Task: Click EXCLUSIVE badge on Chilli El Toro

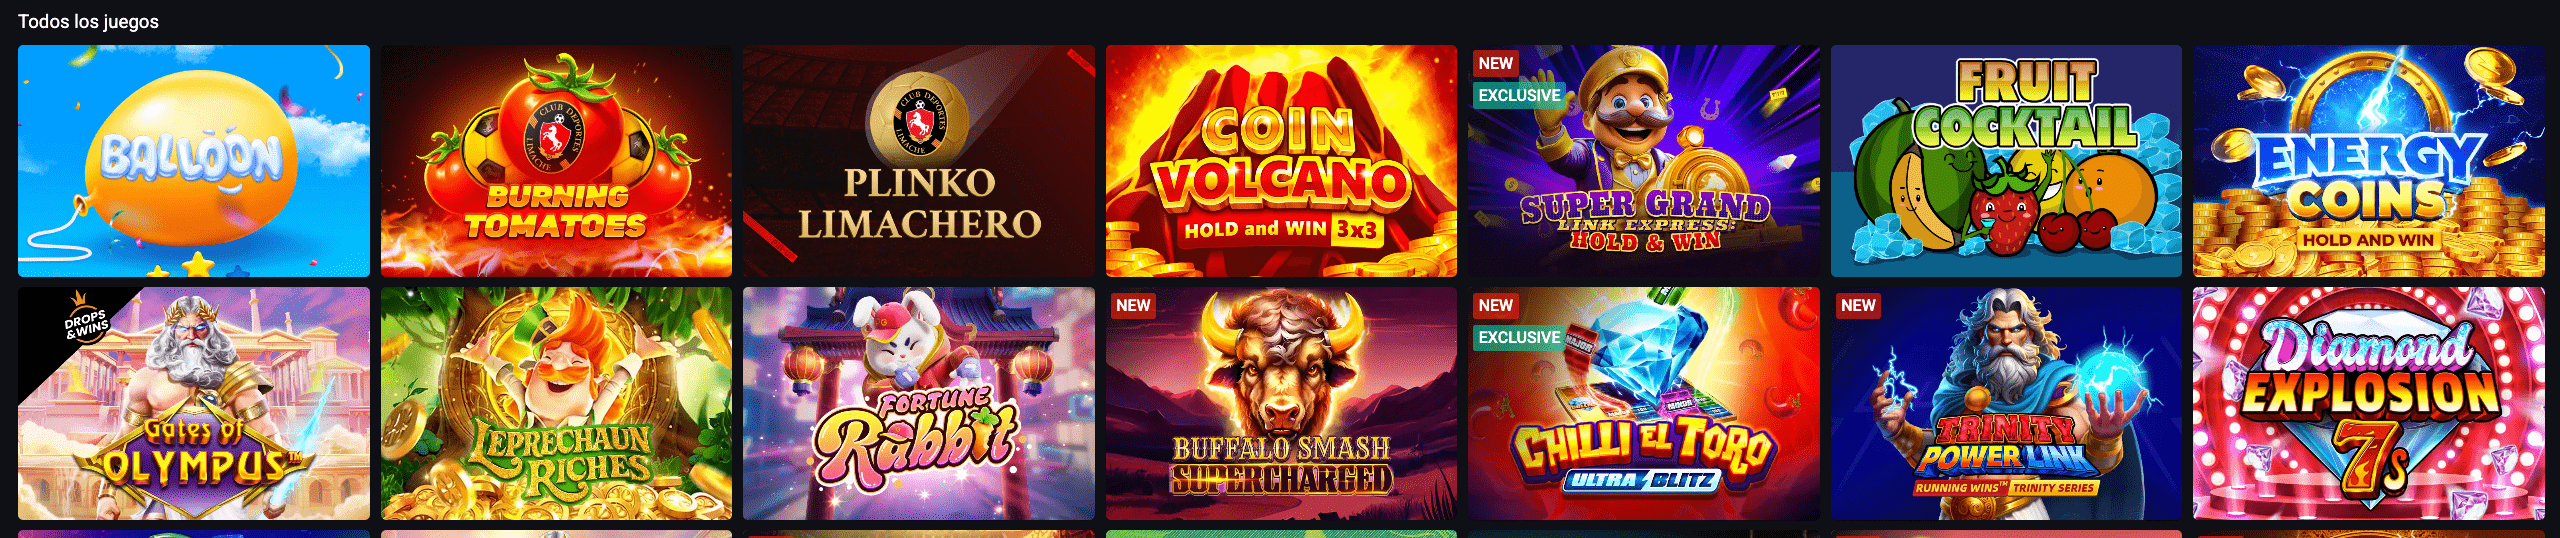Action: [1519, 337]
